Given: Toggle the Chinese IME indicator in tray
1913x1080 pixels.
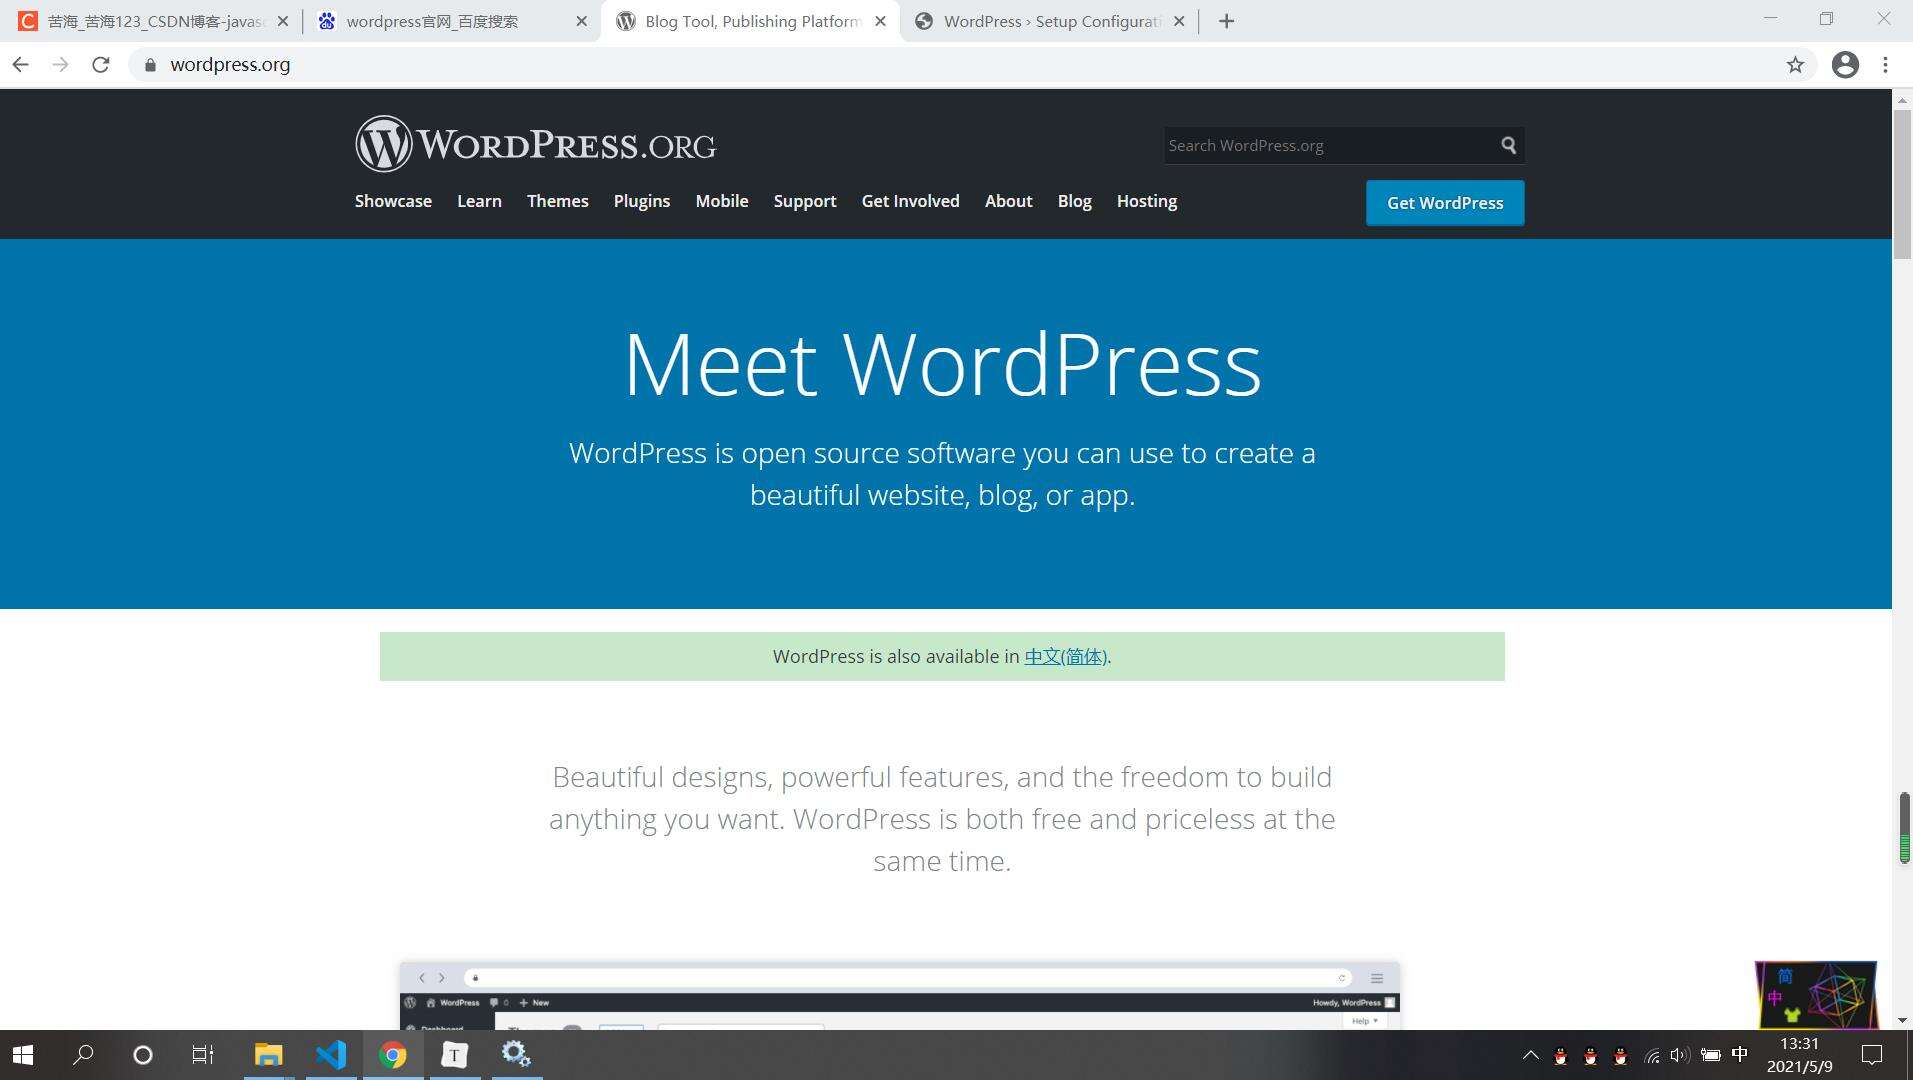Looking at the screenshot, I should 1740,1054.
